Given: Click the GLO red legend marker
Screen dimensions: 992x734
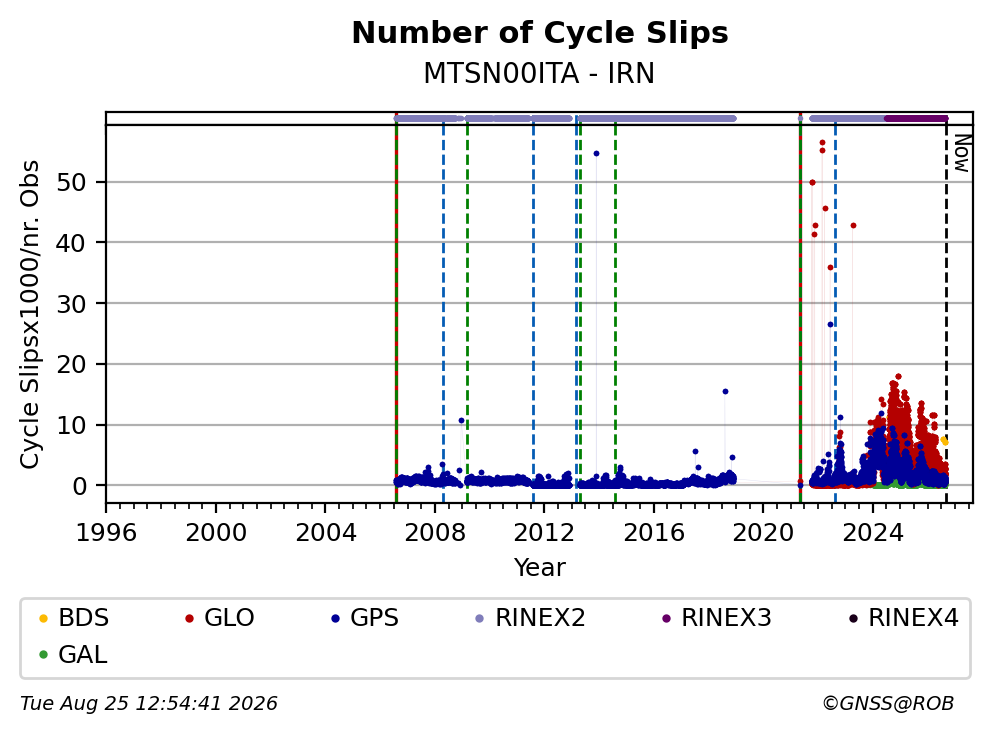Looking at the screenshot, I should [x=189, y=618].
